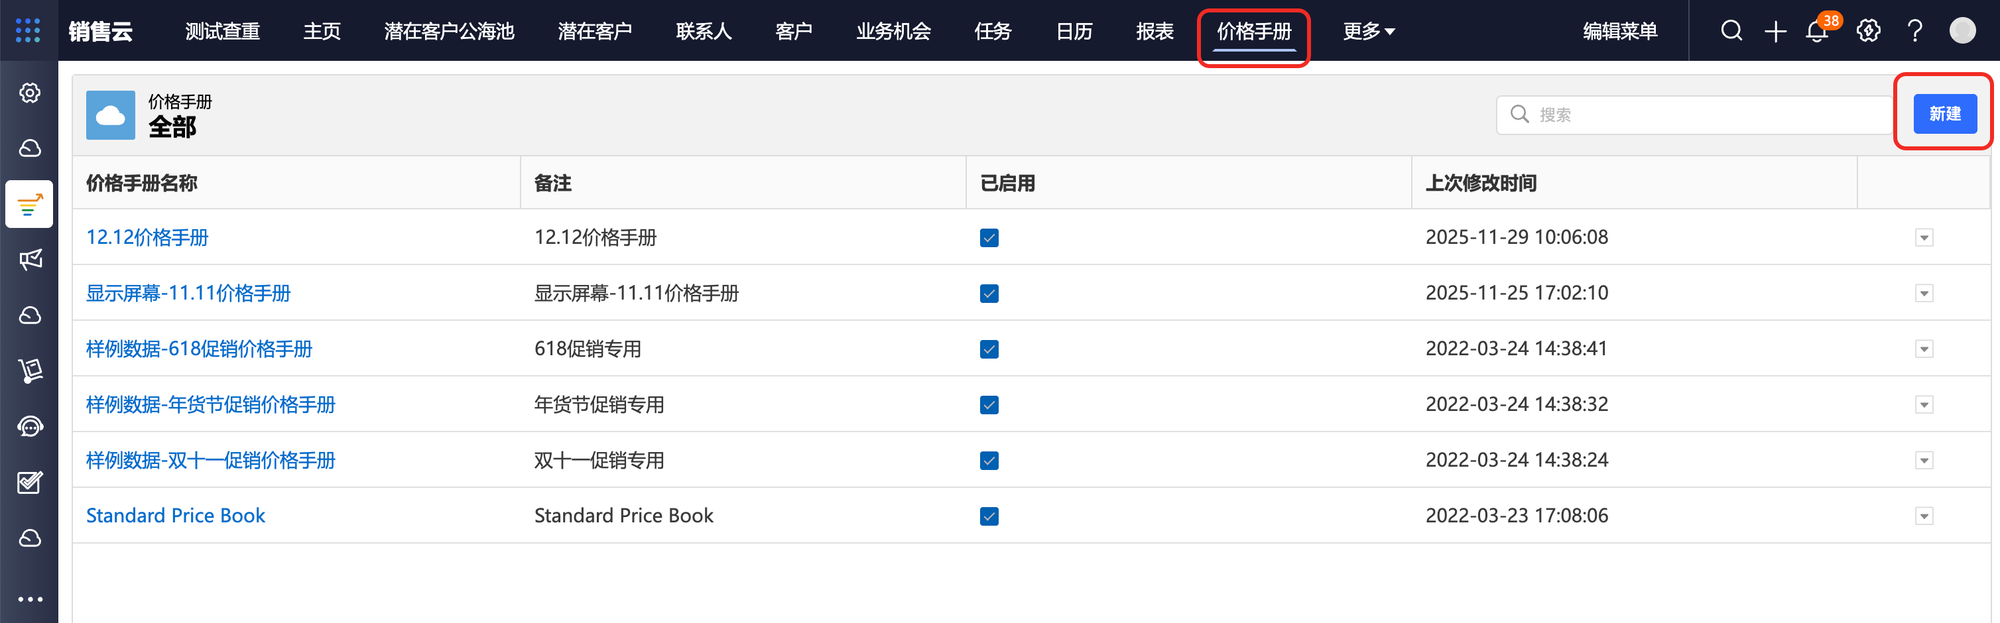The height and width of the screenshot is (623, 2000).
Task: Open the 样例数据-年货节促销价格手册 link
Action: point(210,405)
